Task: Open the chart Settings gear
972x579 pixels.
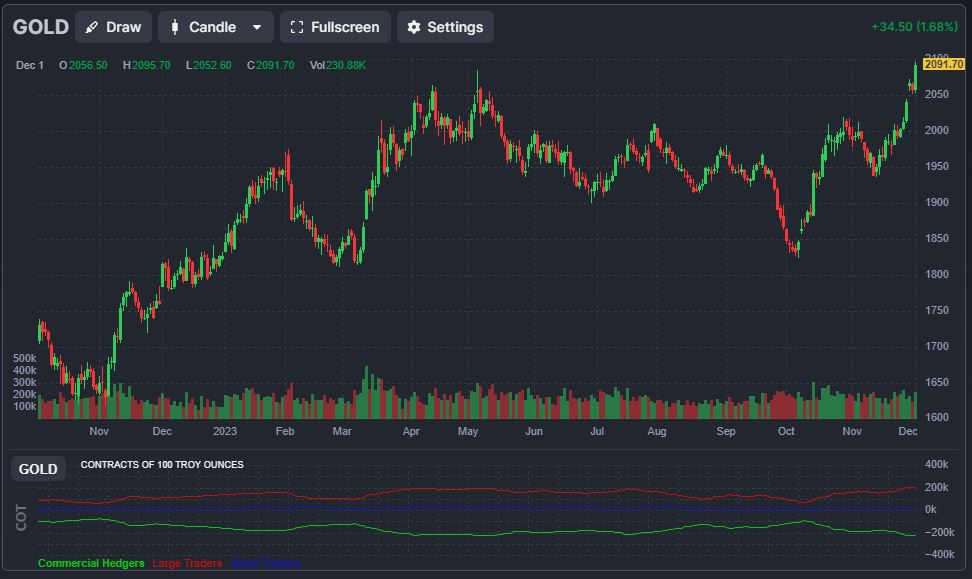Action: pyautogui.click(x=445, y=27)
